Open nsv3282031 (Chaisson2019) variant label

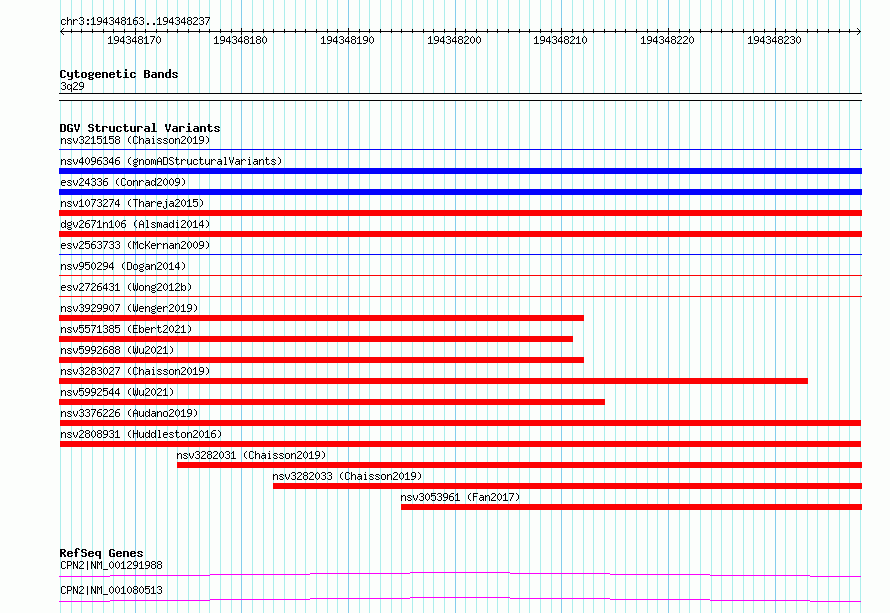(x=251, y=455)
